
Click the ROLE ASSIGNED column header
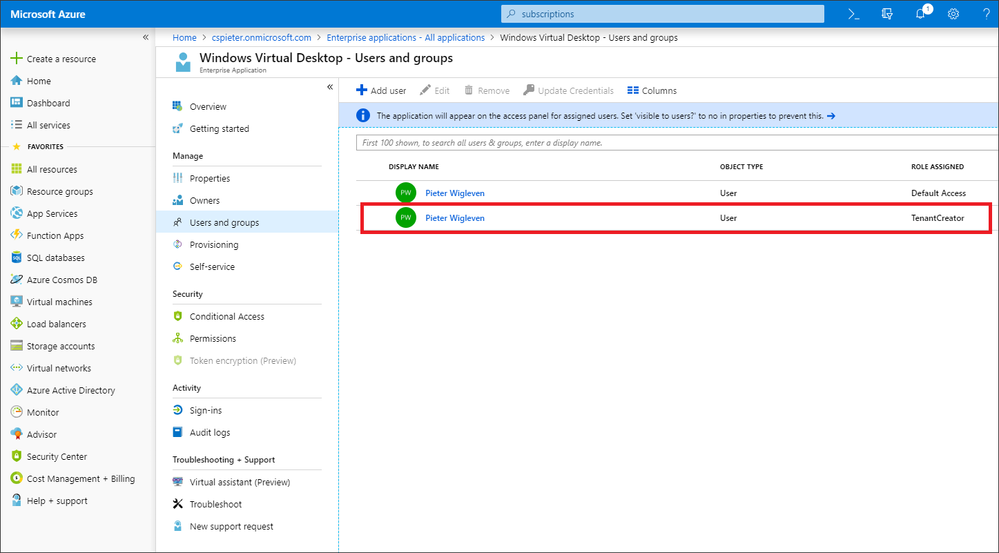(937, 167)
